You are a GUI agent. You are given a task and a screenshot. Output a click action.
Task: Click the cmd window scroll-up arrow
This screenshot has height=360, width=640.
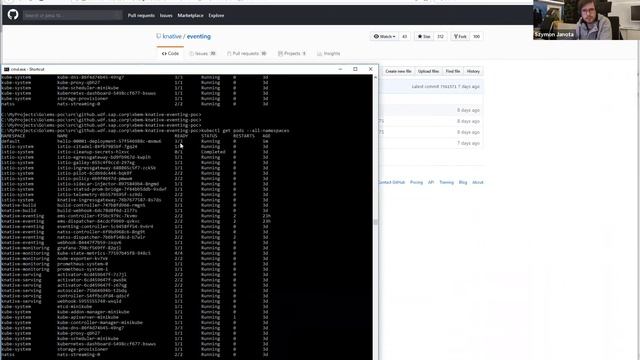376,78
